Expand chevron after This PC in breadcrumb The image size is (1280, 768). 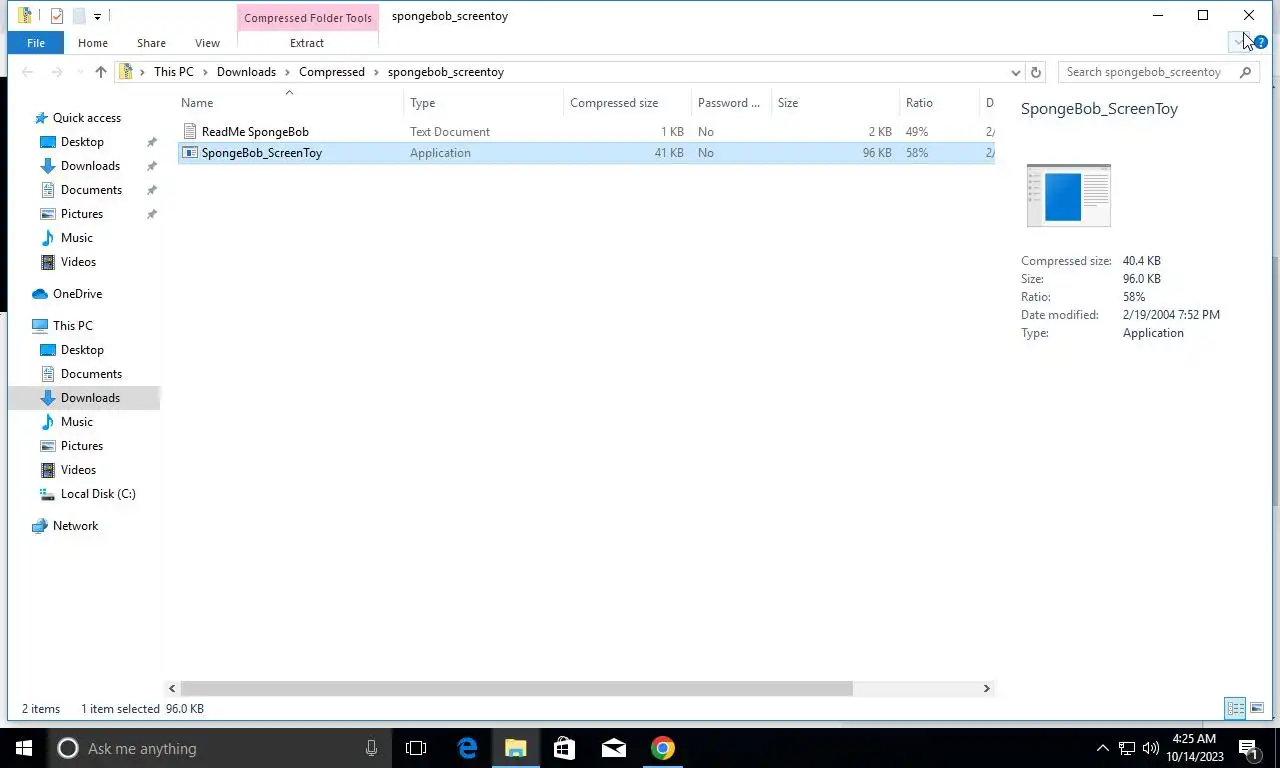pyautogui.click(x=205, y=72)
